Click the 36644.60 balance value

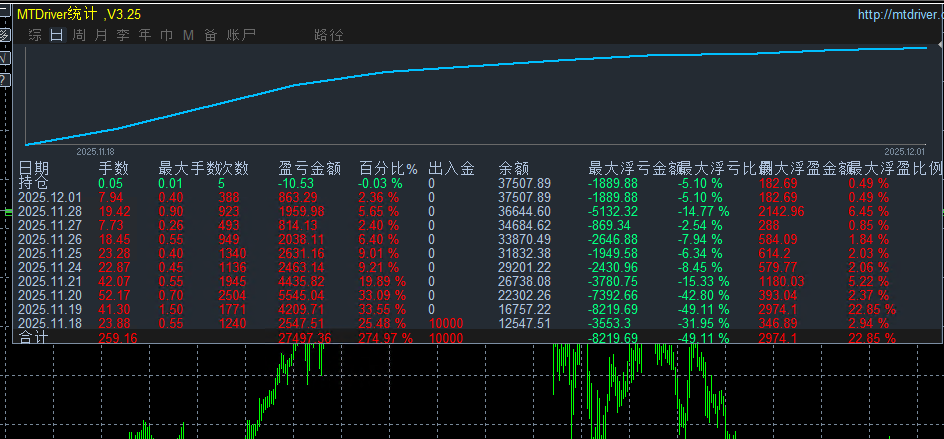[x=524, y=211]
